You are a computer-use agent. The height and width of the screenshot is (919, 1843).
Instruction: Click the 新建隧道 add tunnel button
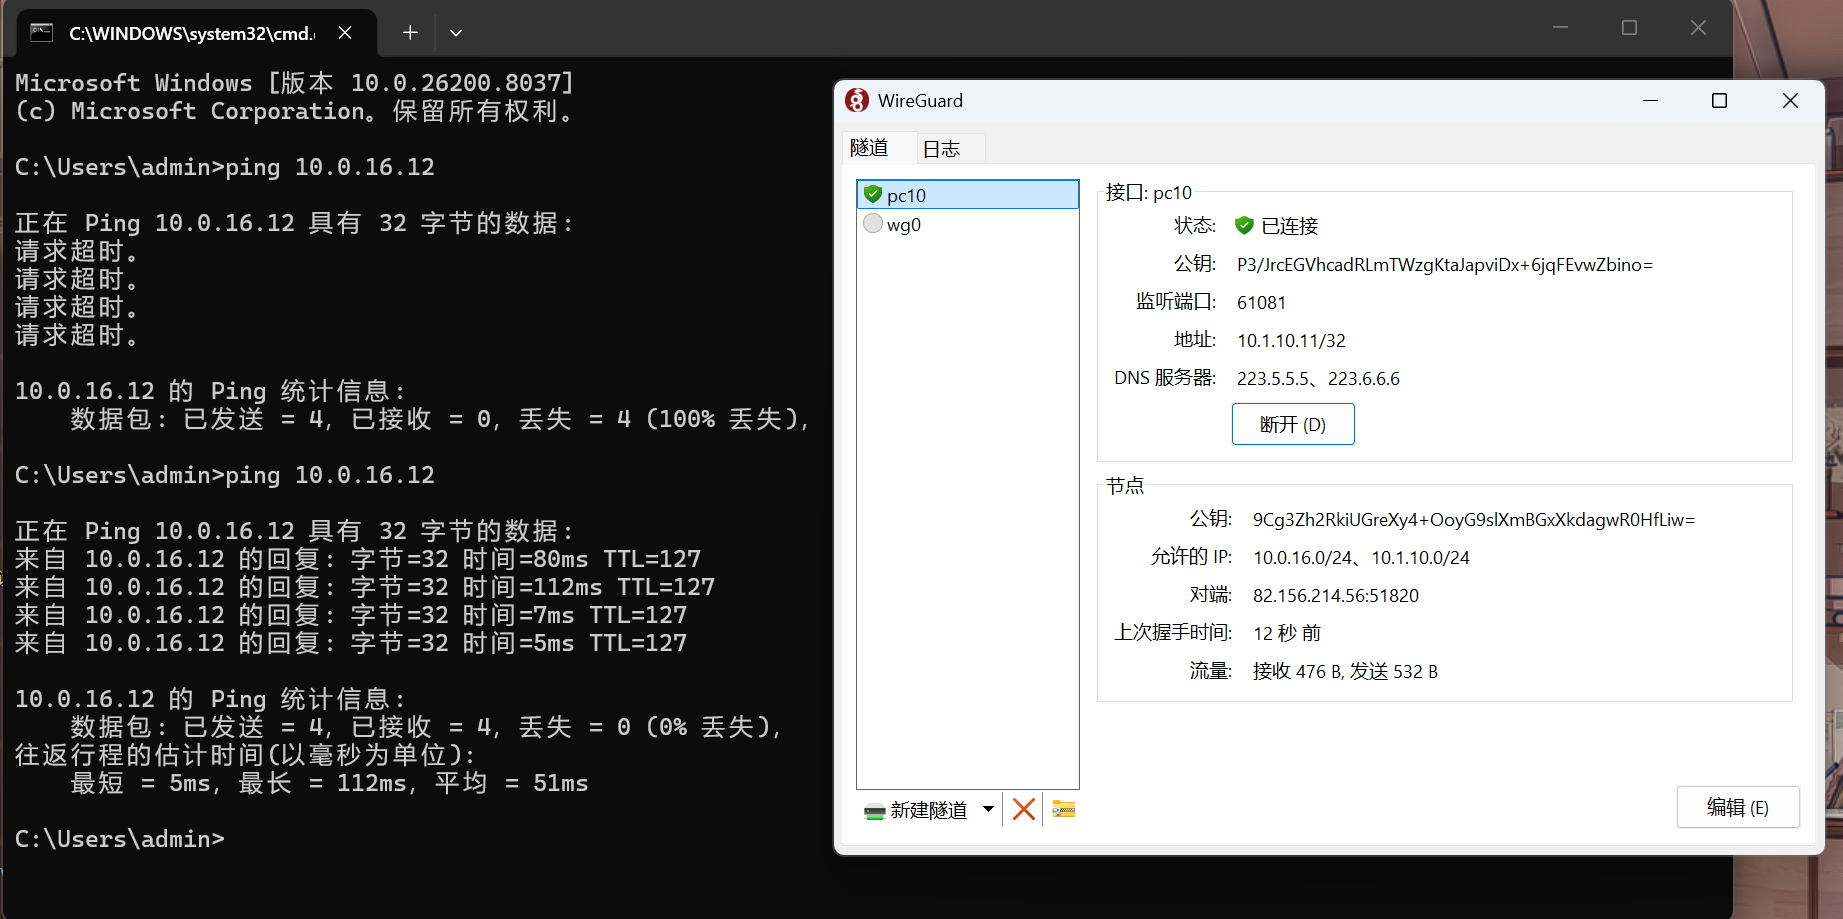point(918,810)
